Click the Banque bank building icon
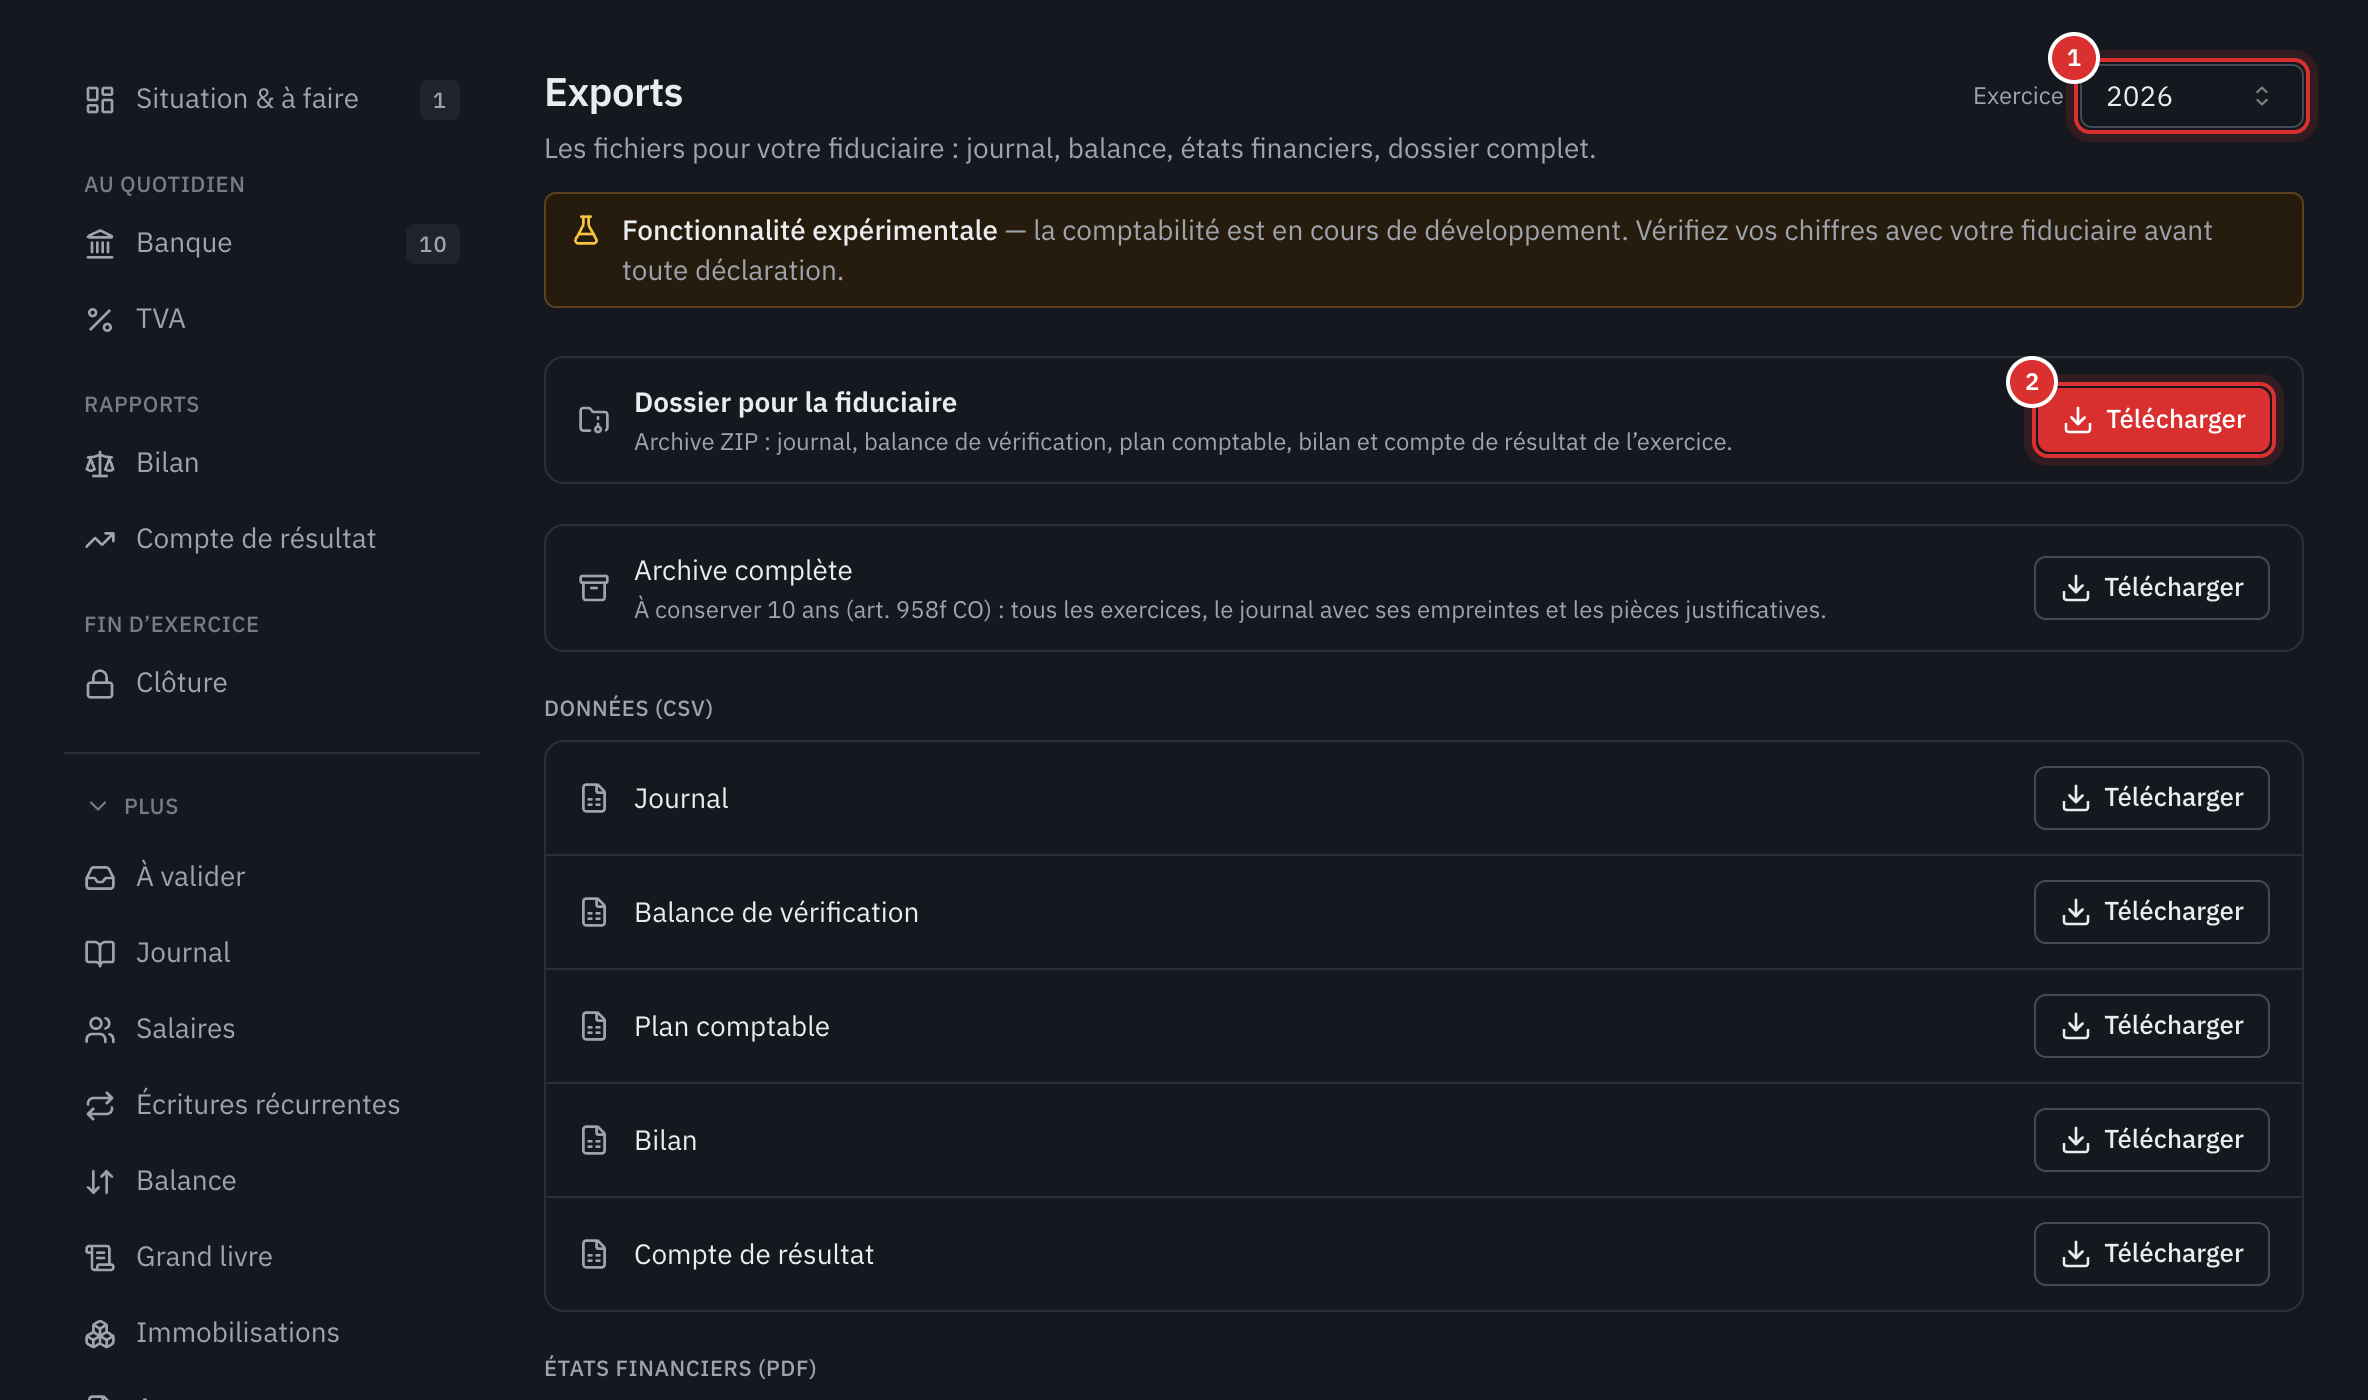This screenshot has width=2368, height=1400. pyautogui.click(x=100, y=244)
